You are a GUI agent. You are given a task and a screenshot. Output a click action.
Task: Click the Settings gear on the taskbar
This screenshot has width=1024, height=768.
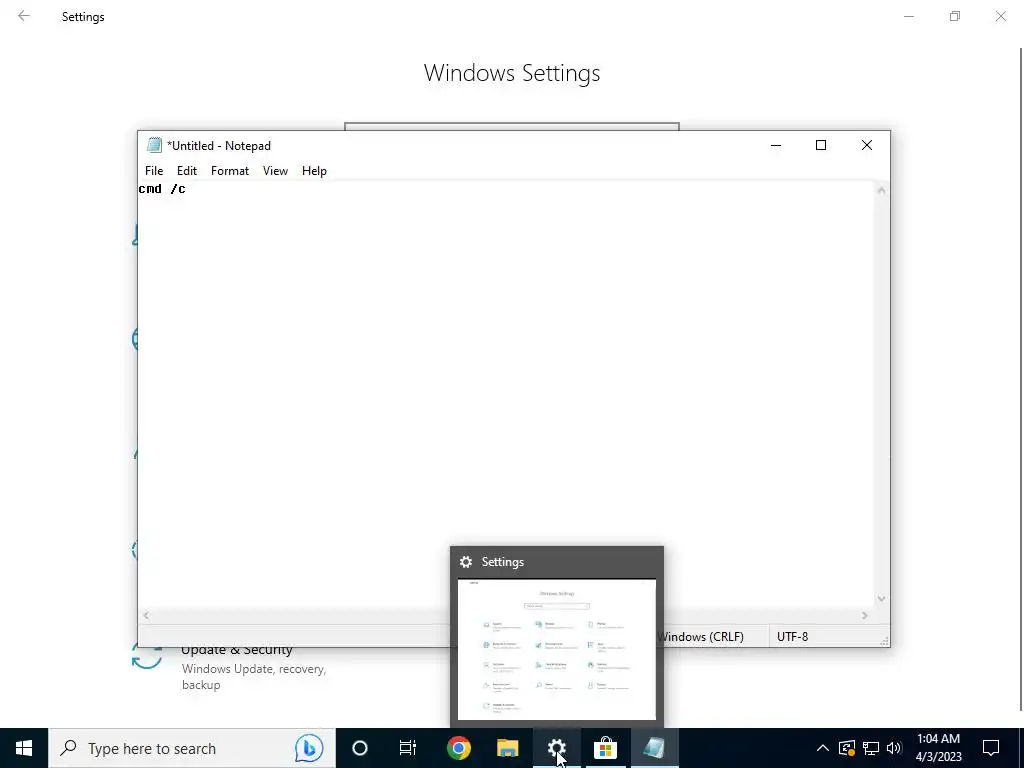(x=556, y=748)
